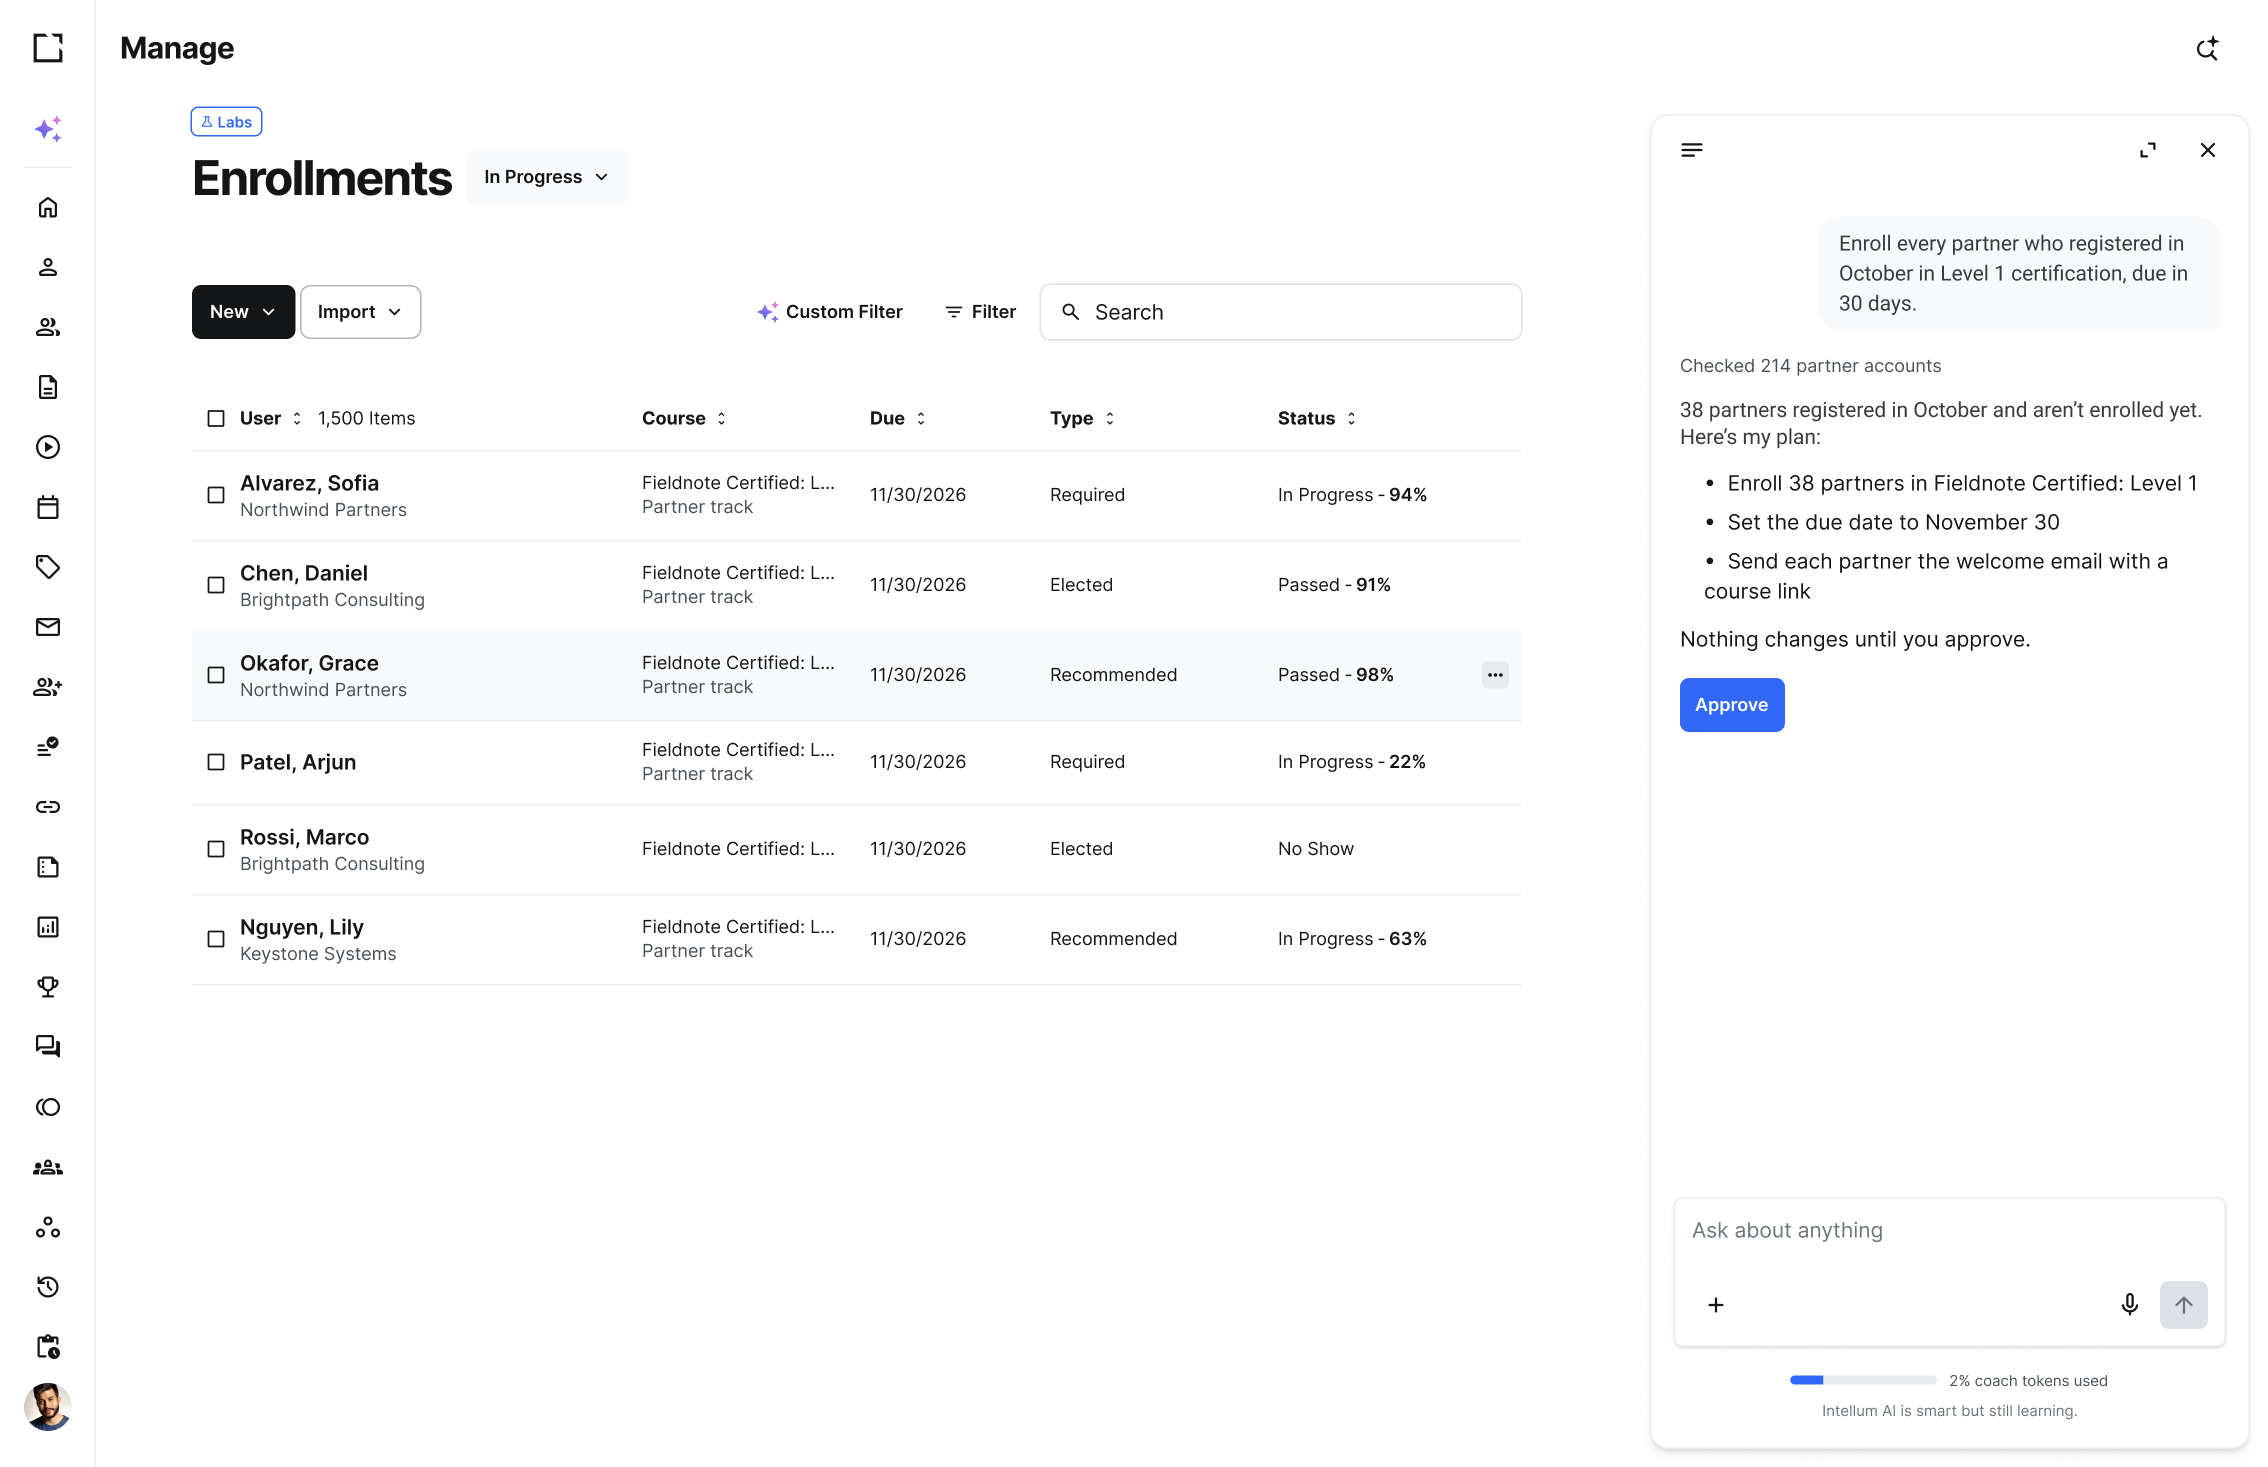Sort by the Due column
The width and height of the screenshot is (2268, 1467).
pos(898,418)
